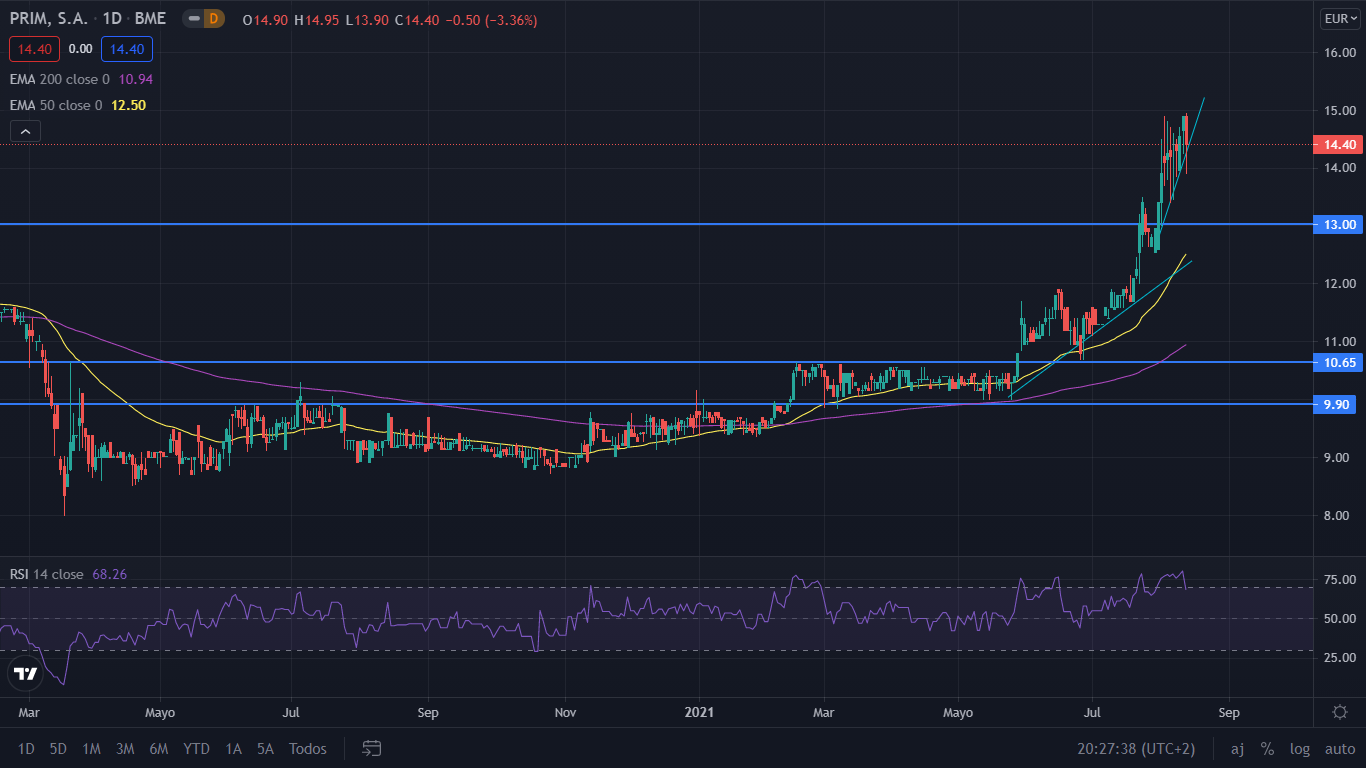Collapse the indicator legend with the chevron

25,131
